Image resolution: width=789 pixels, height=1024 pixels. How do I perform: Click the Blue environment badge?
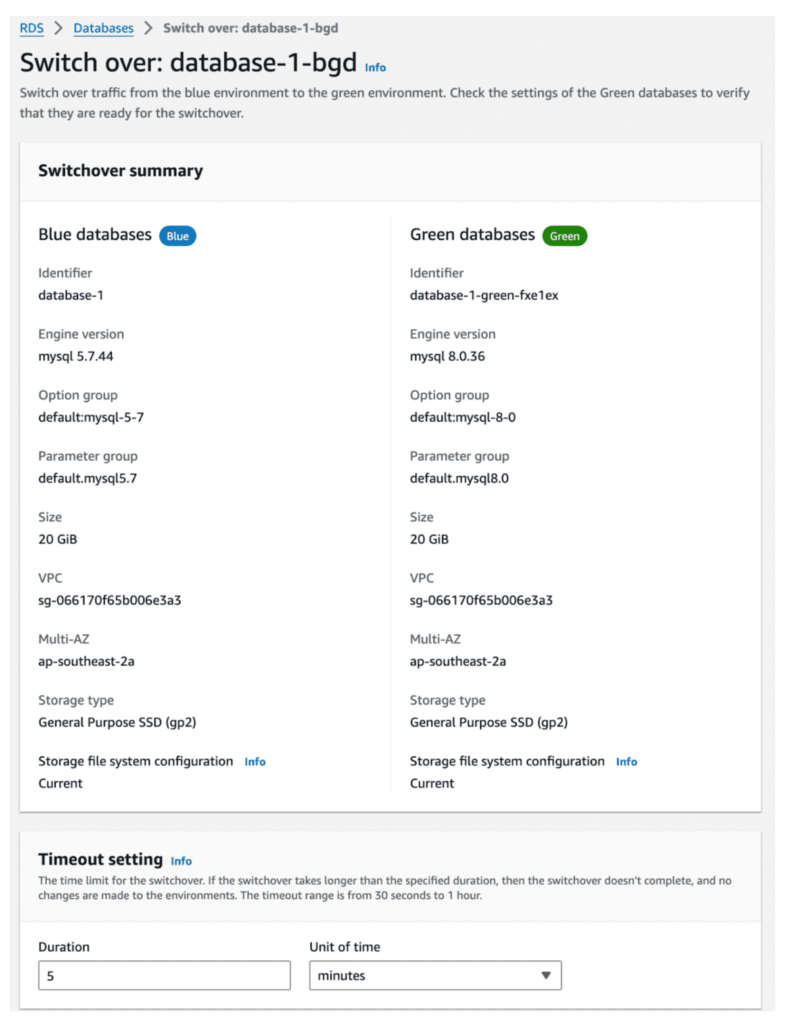coord(178,236)
